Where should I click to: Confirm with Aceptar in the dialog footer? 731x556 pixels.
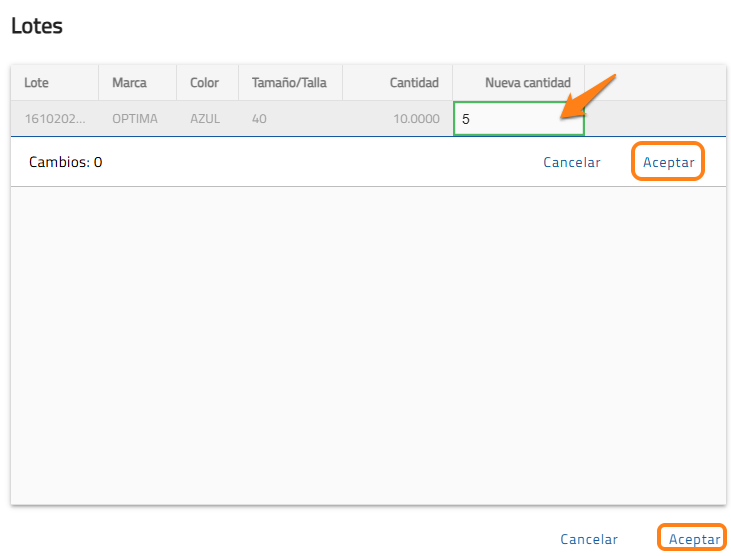[694, 539]
